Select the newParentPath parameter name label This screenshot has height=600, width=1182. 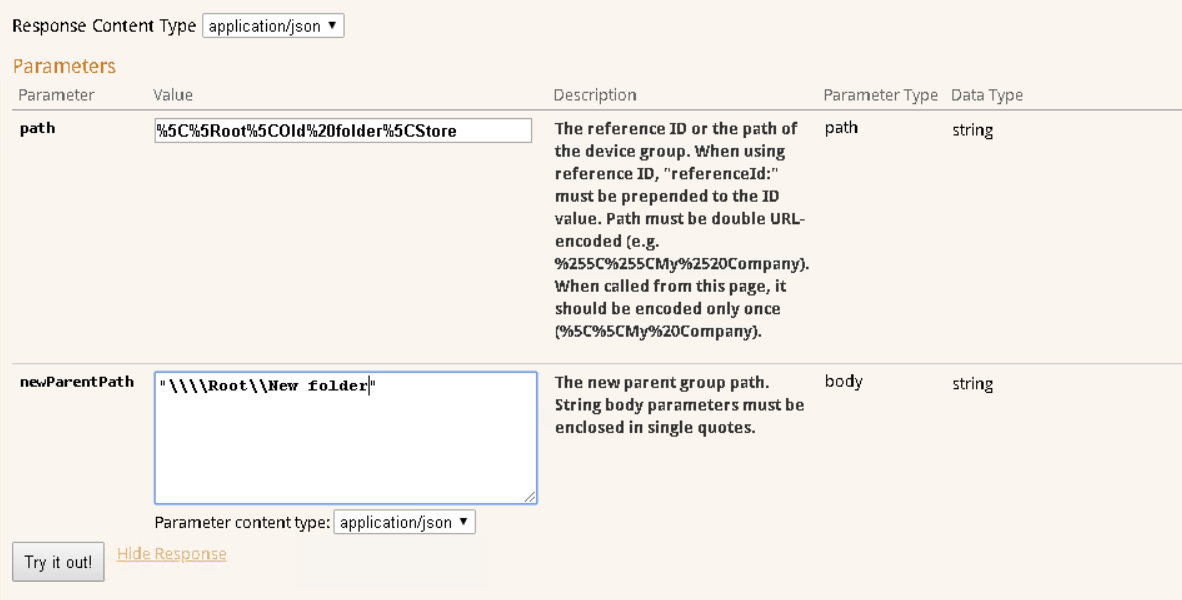[x=77, y=383]
